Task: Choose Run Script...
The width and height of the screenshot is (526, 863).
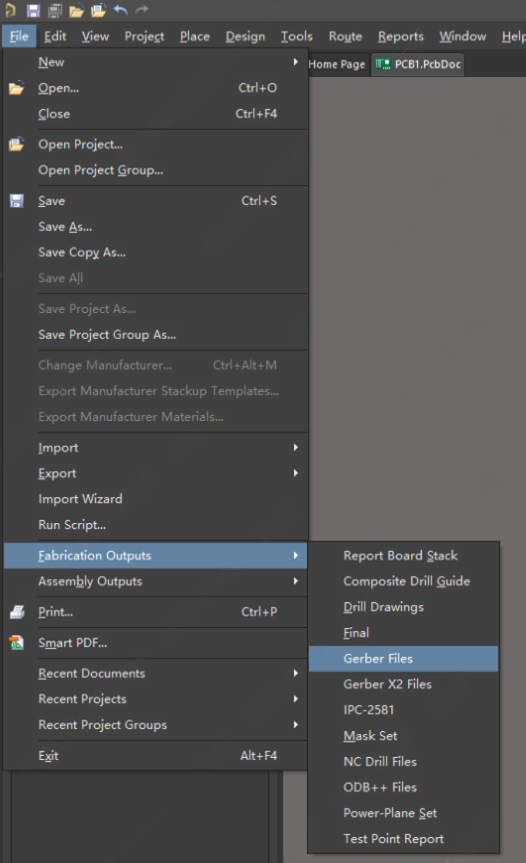Action: 155,525
